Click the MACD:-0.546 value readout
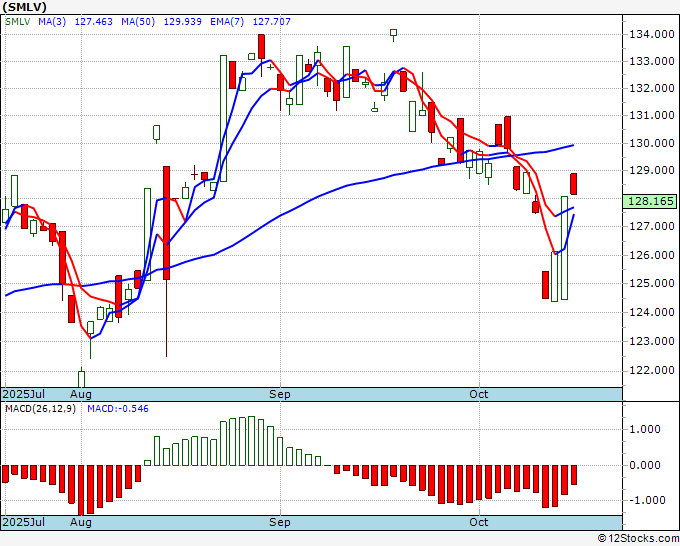The image size is (680, 546). (118, 409)
